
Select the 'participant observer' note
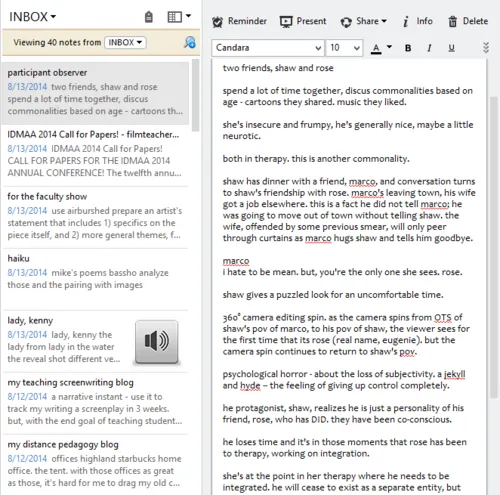click(95, 93)
